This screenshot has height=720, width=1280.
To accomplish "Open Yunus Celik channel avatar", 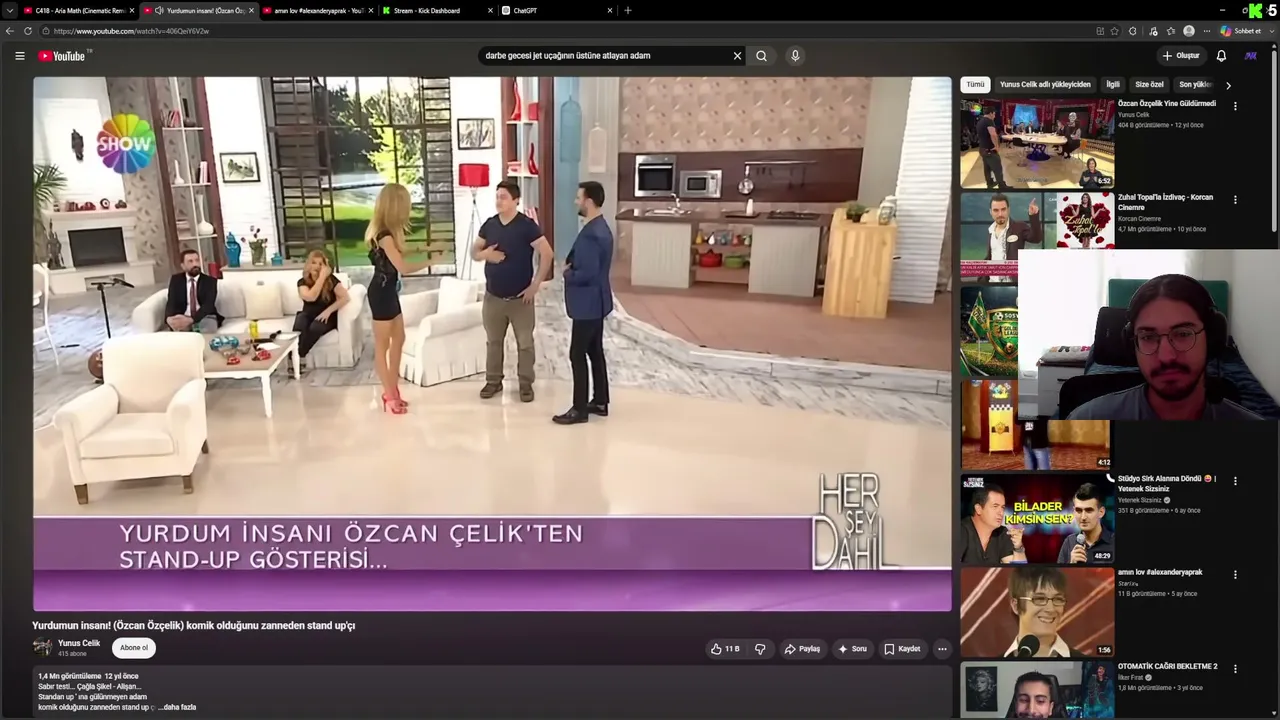I will pyautogui.click(x=42, y=648).
